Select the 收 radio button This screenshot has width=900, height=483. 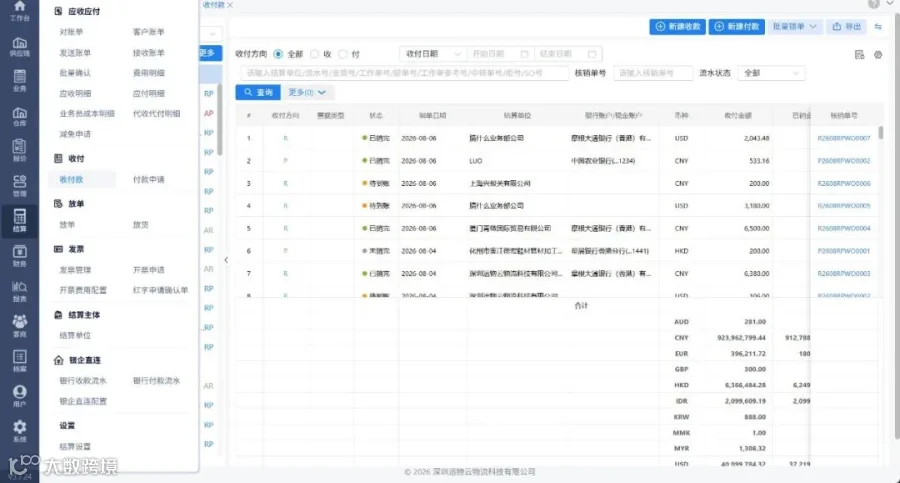tap(315, 54)
